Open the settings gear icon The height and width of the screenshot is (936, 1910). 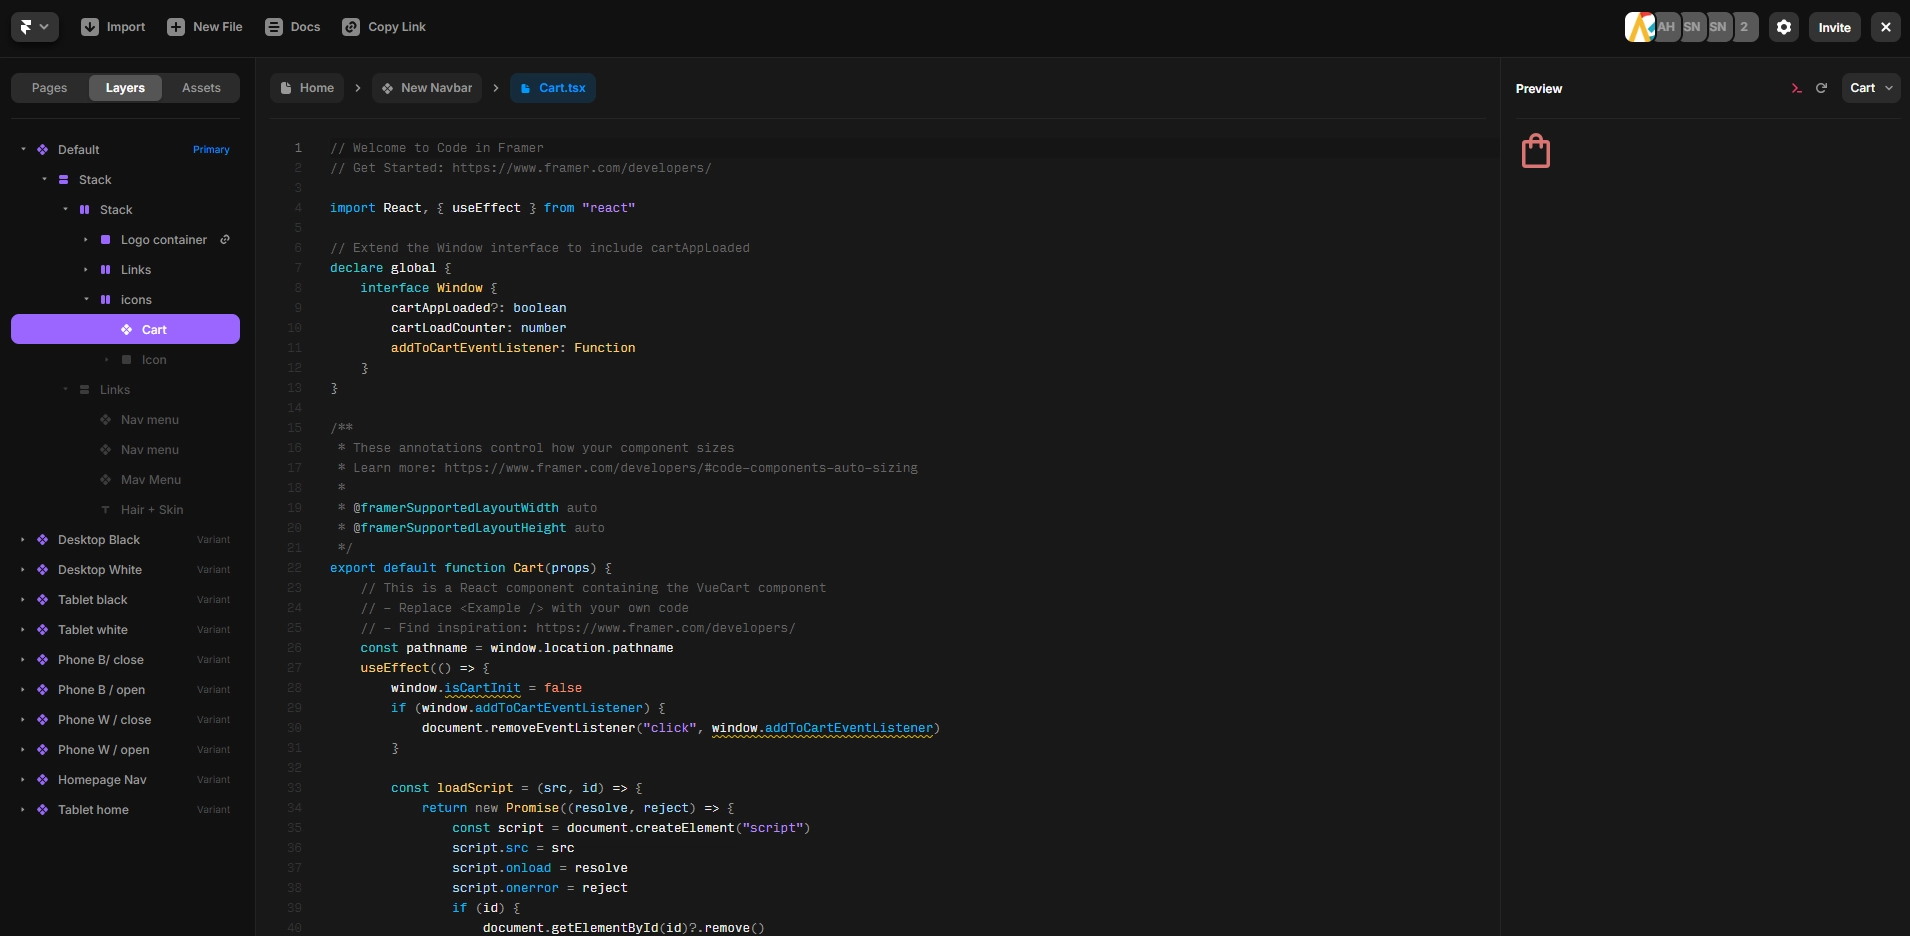pyautogui.click(x=1784, y=27)
